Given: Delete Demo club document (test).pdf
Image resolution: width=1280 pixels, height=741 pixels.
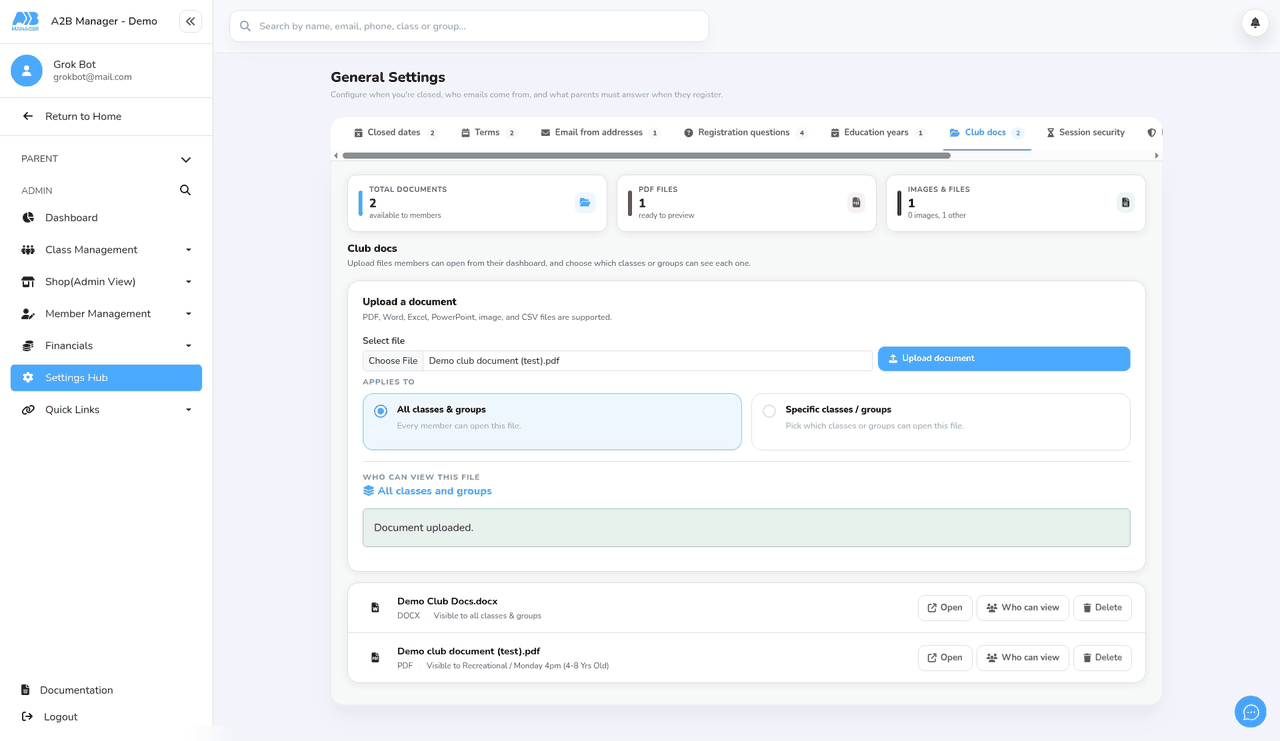Looking at the screenshot, I should [1102, 658].
